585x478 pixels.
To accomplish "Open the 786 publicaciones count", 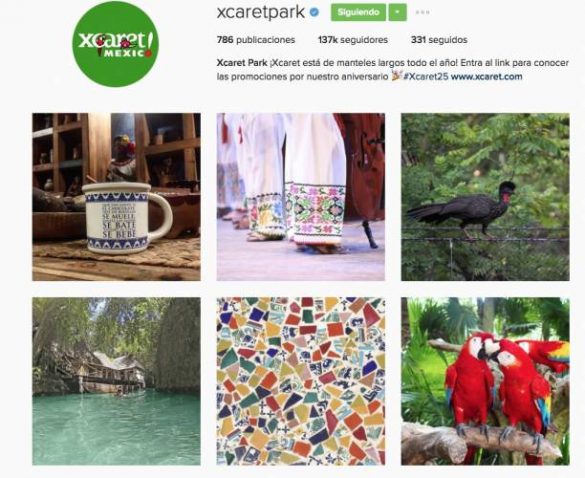I will click(256, 40).
